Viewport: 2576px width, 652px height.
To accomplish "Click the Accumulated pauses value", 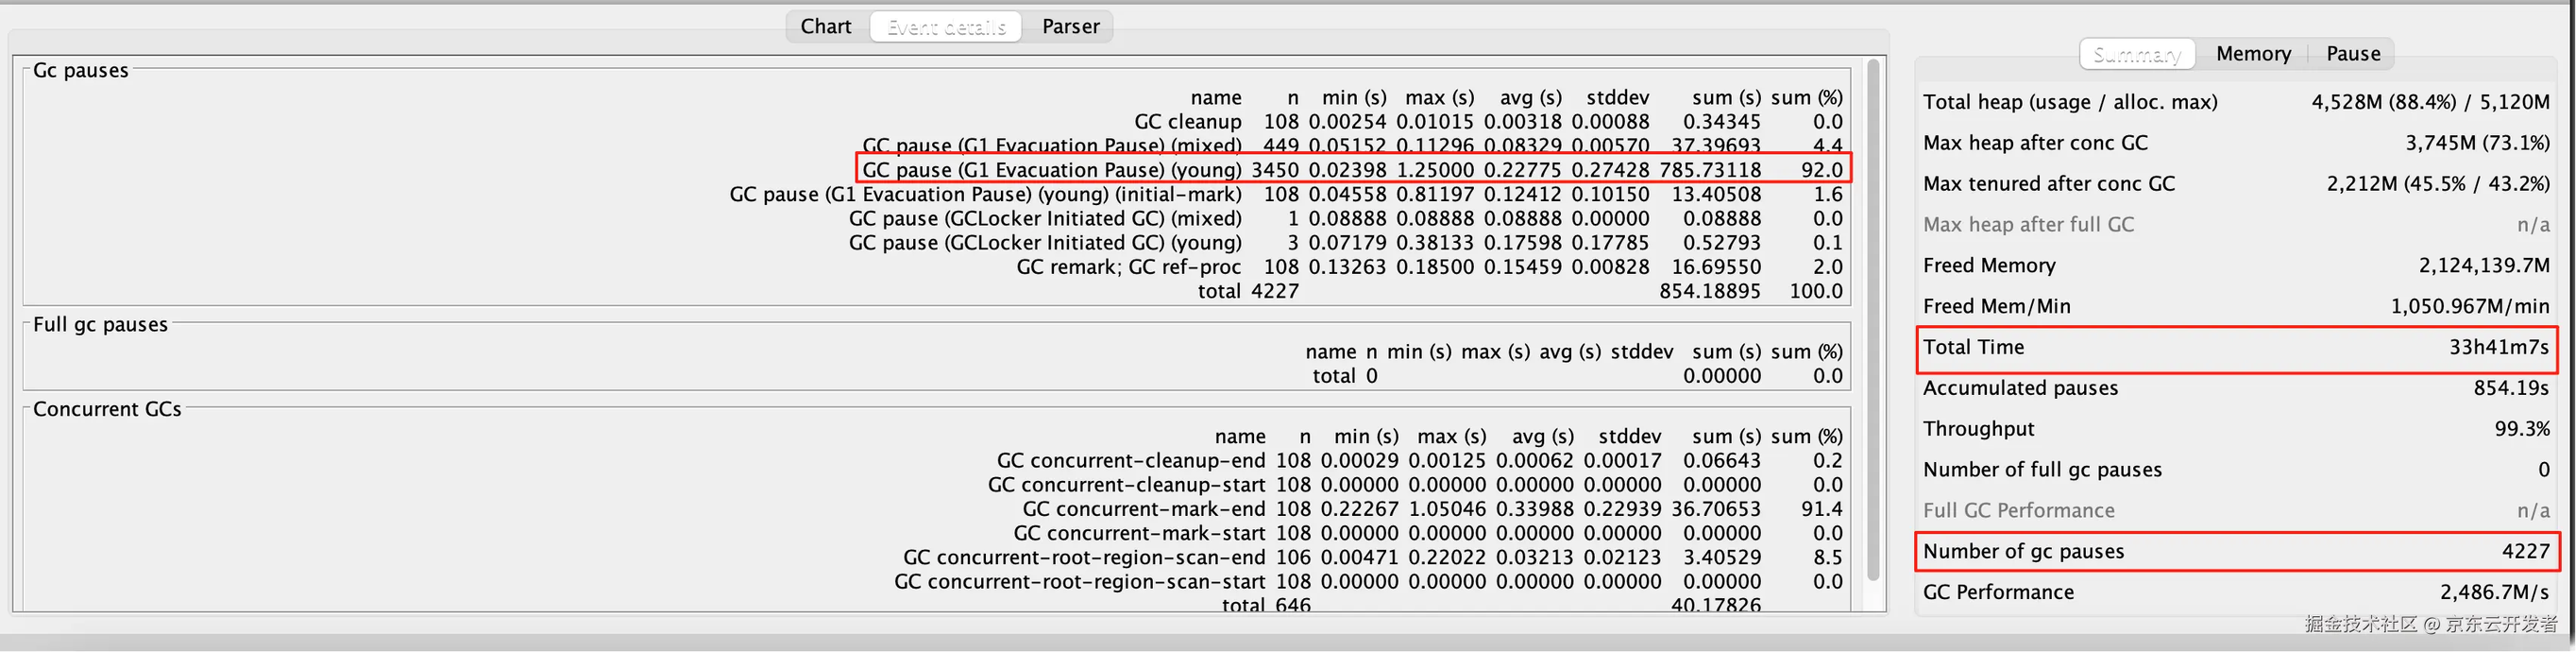I will pyautogui.click(x=2510, y=388).
